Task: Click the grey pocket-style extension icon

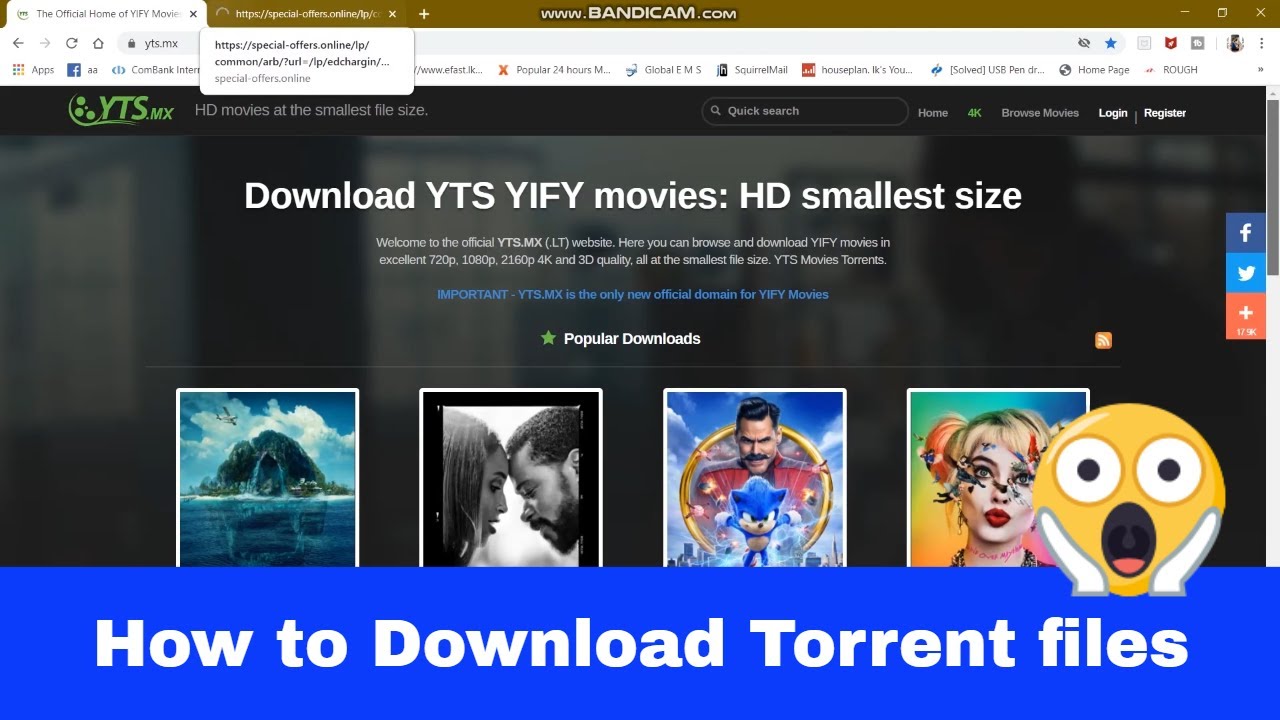Action: tap(1144, 43)
